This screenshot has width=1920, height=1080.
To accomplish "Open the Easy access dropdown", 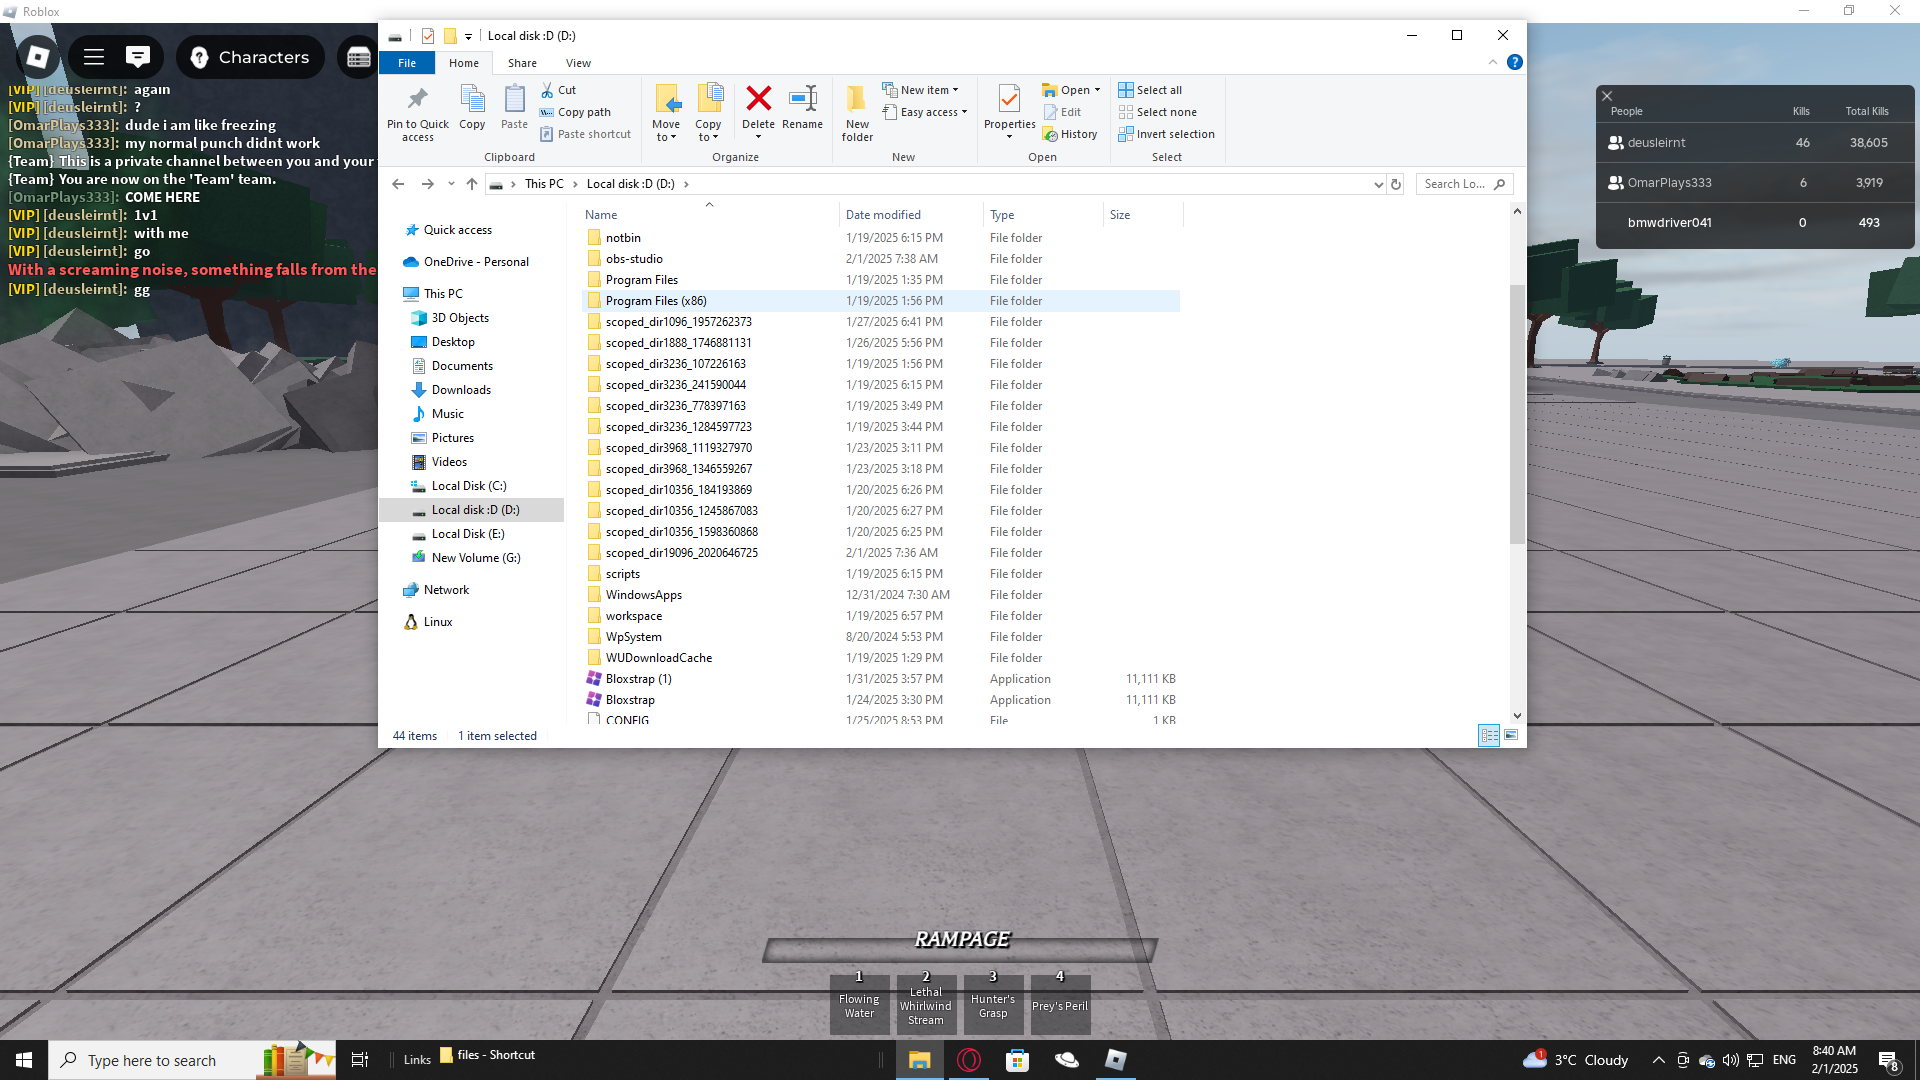I will [x=925, y=112].
